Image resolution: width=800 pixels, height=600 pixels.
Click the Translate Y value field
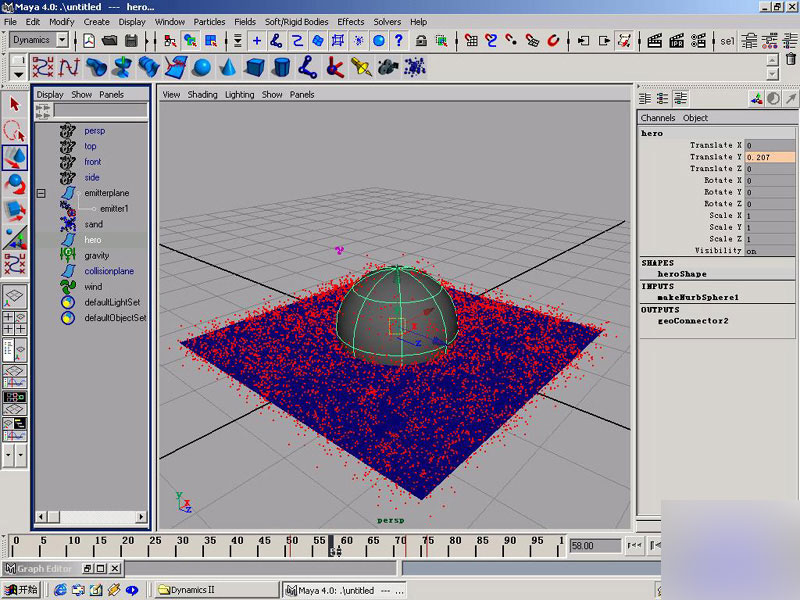769,157
